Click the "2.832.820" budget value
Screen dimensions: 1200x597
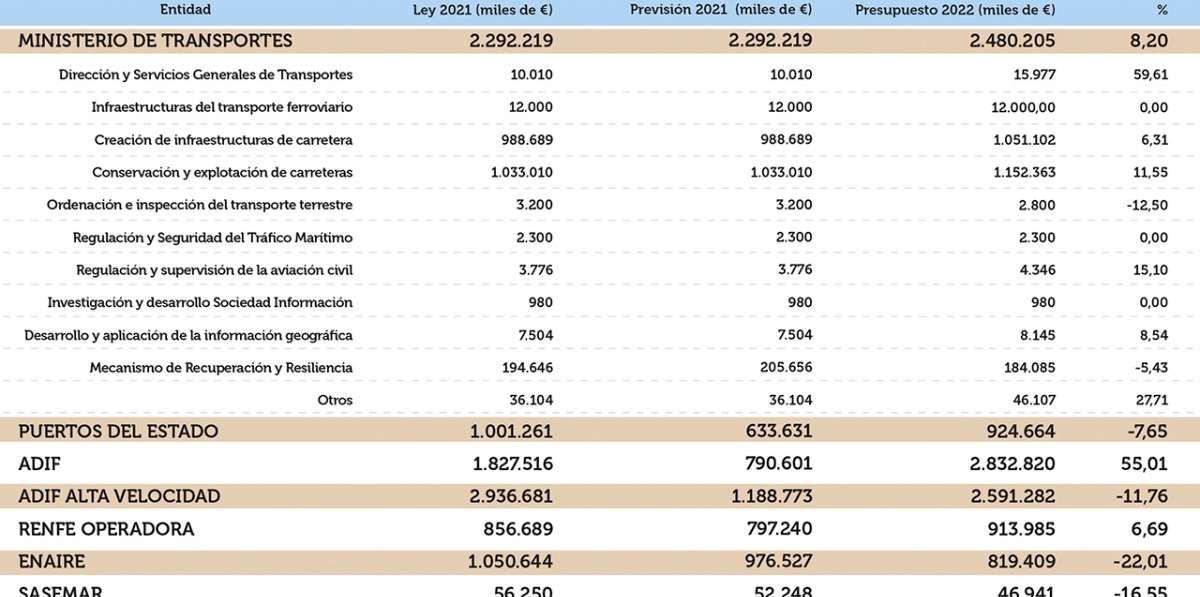(1013, 464)
